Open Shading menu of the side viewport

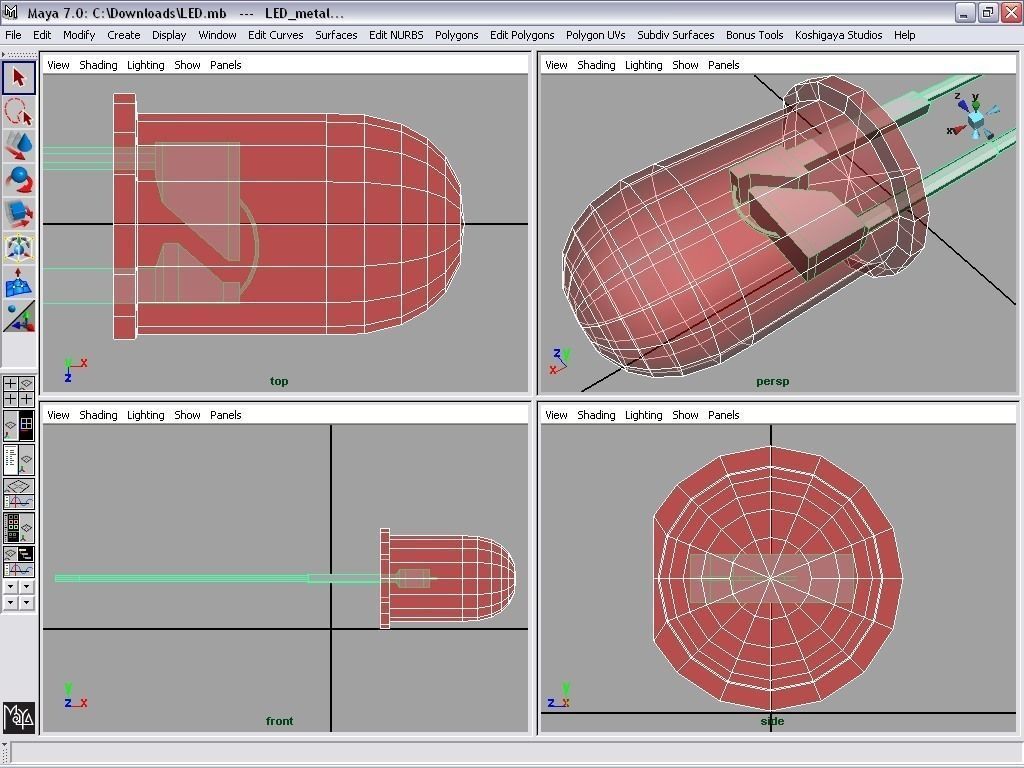[596, 415]
